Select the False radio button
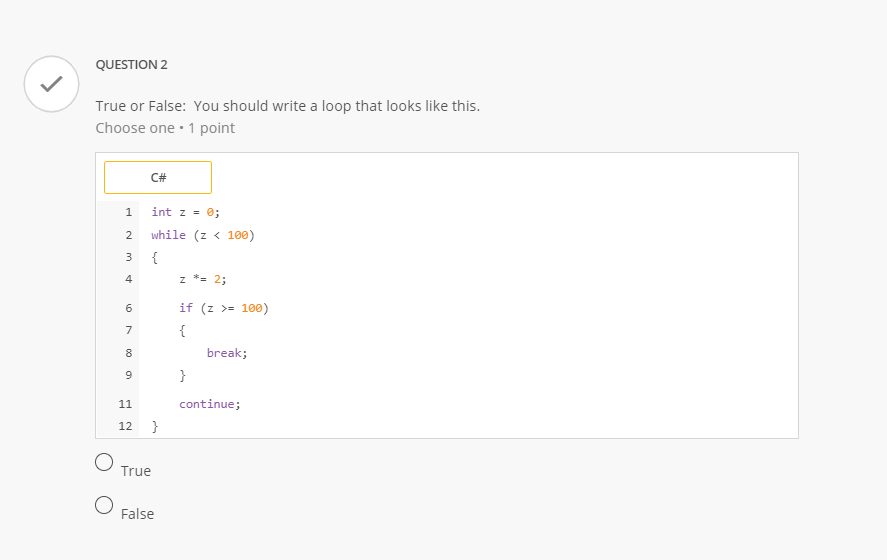The width and height of the screenshot is (887, 560). [x=104, y=505]
